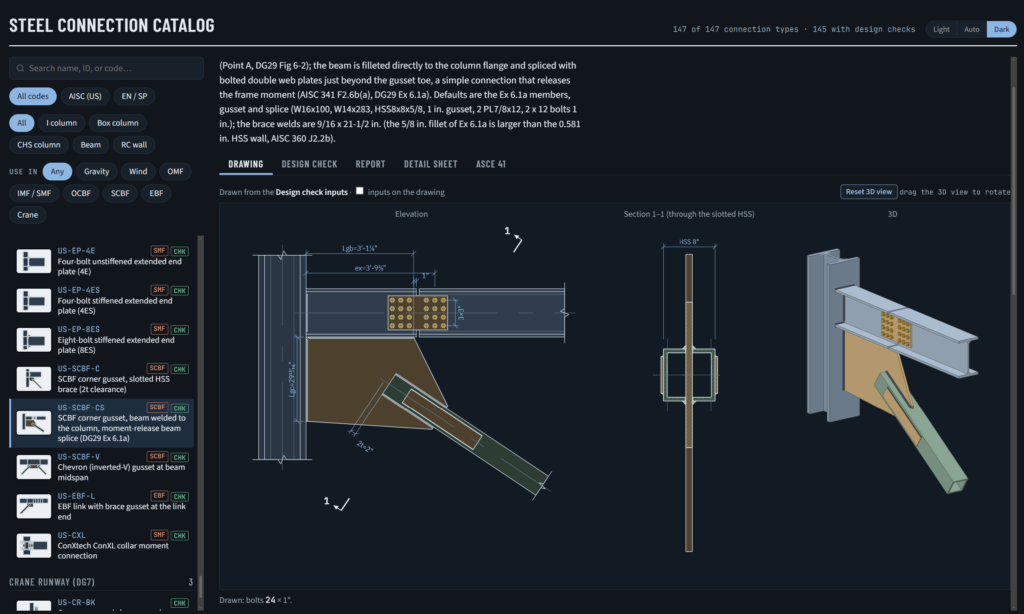Filter by Box column type
Screen dimensions: 1024x614
(x=118, y=123)
